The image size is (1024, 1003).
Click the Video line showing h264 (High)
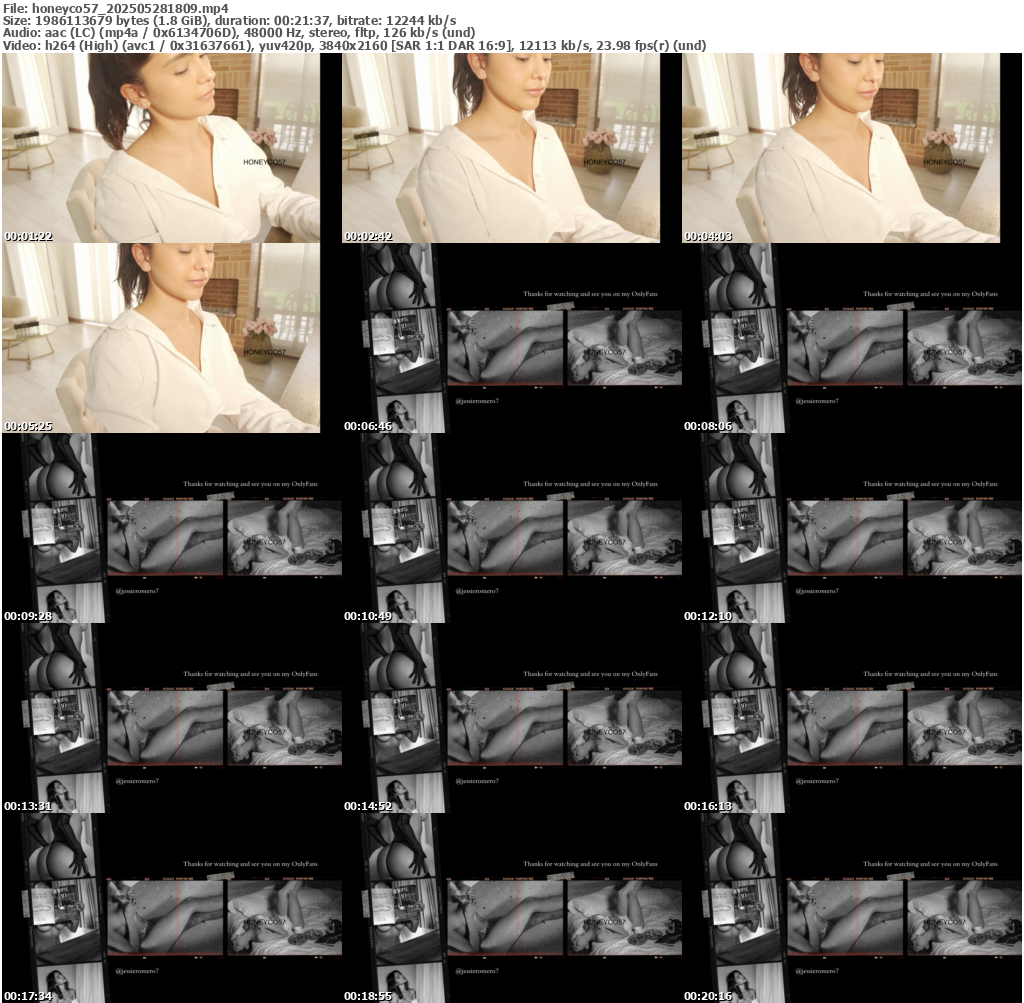point(355,46)
